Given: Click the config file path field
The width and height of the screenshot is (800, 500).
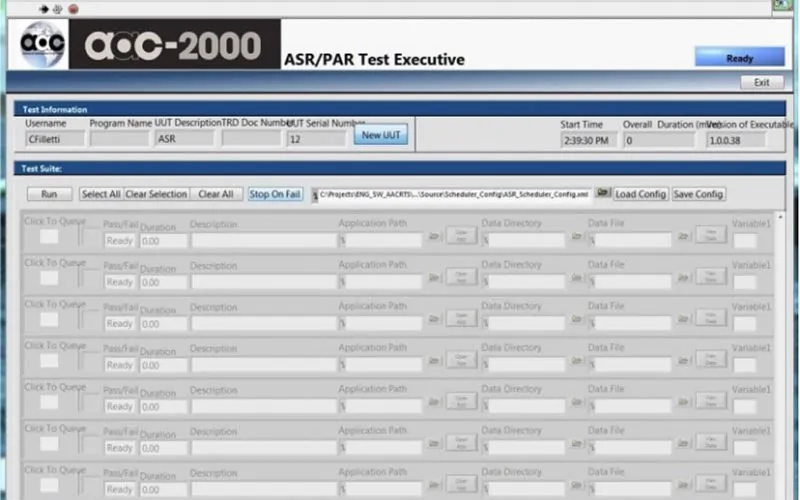Looking at the screenshot, I should coord(452,194).
